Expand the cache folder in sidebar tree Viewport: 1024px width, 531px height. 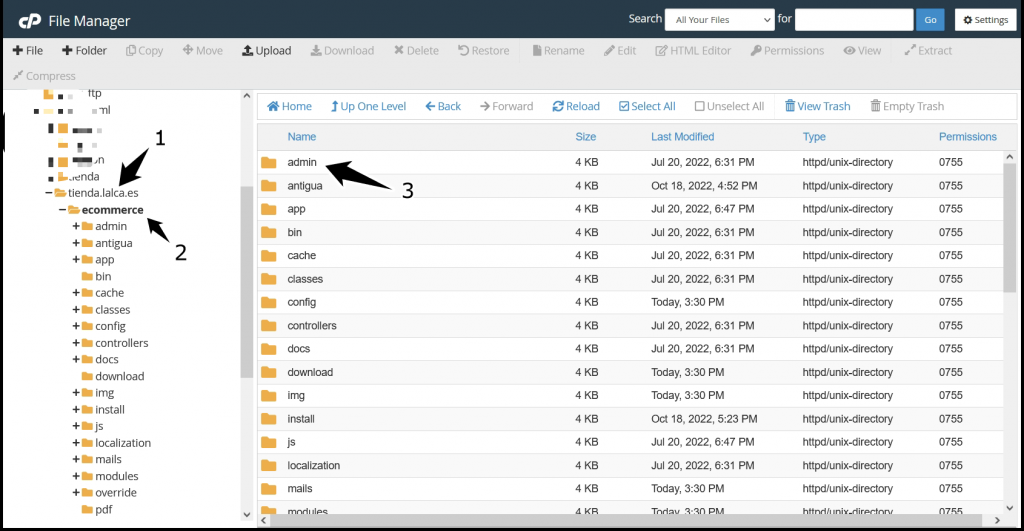click(x=76, y=293)
